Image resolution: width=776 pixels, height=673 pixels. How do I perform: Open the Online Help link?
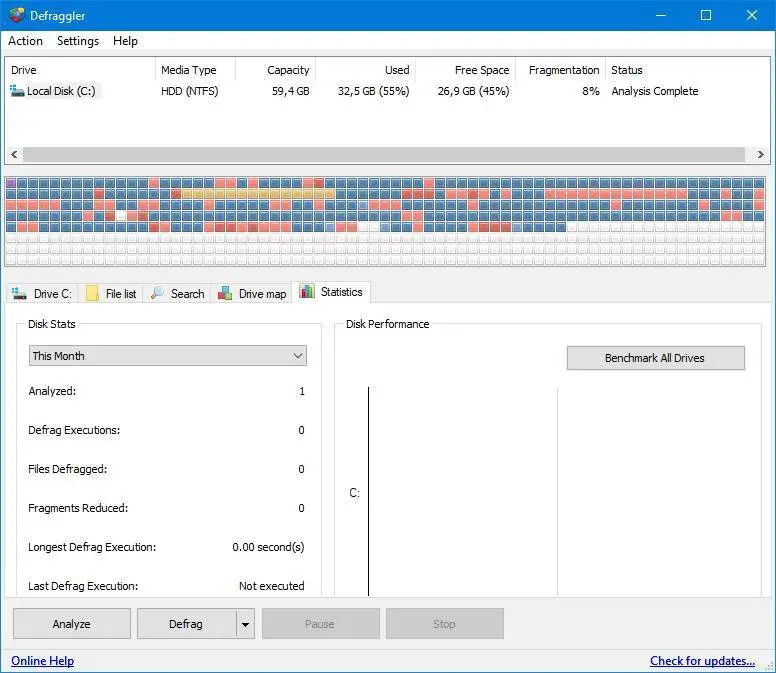pyautogui.click(x=43, y=661)
